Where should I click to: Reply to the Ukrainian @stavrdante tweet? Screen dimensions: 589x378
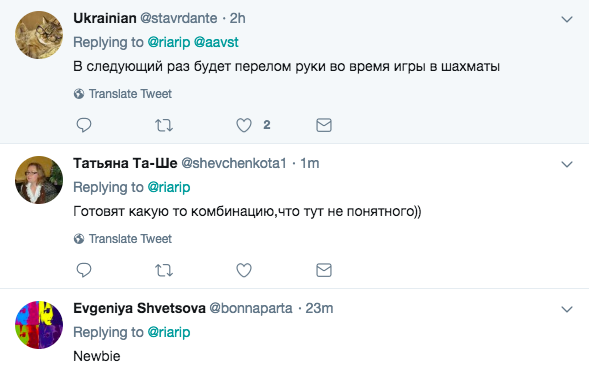pos(84,125)
